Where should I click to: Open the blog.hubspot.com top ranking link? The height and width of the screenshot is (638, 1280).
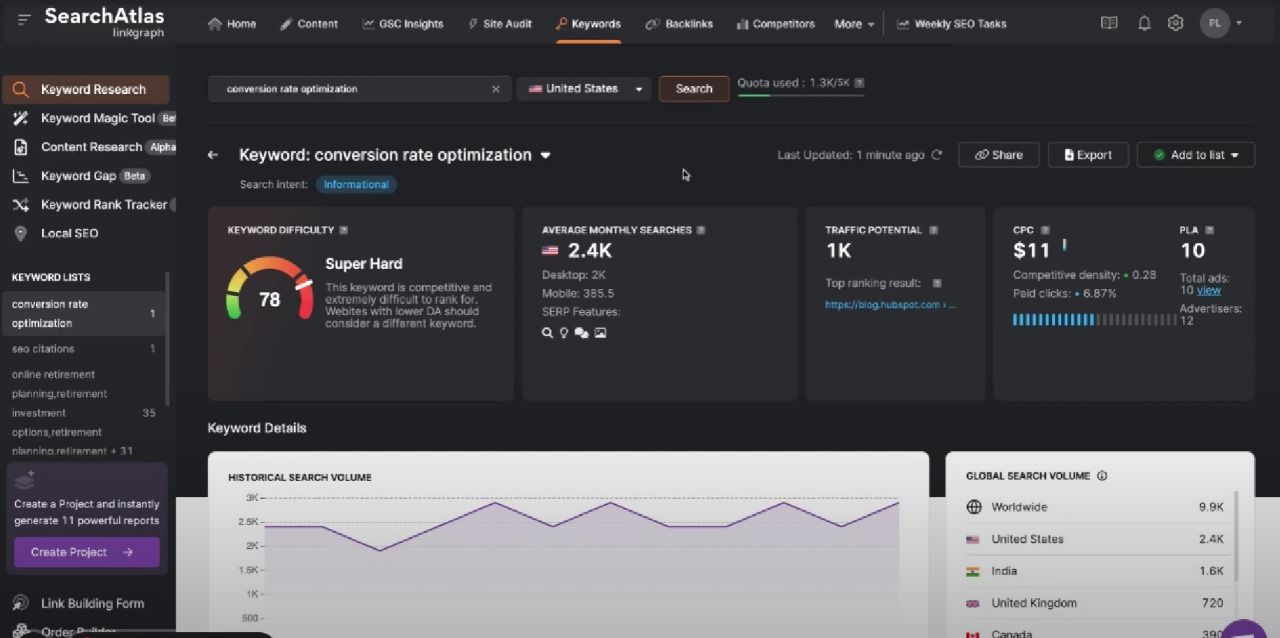[x=890, y=305]
